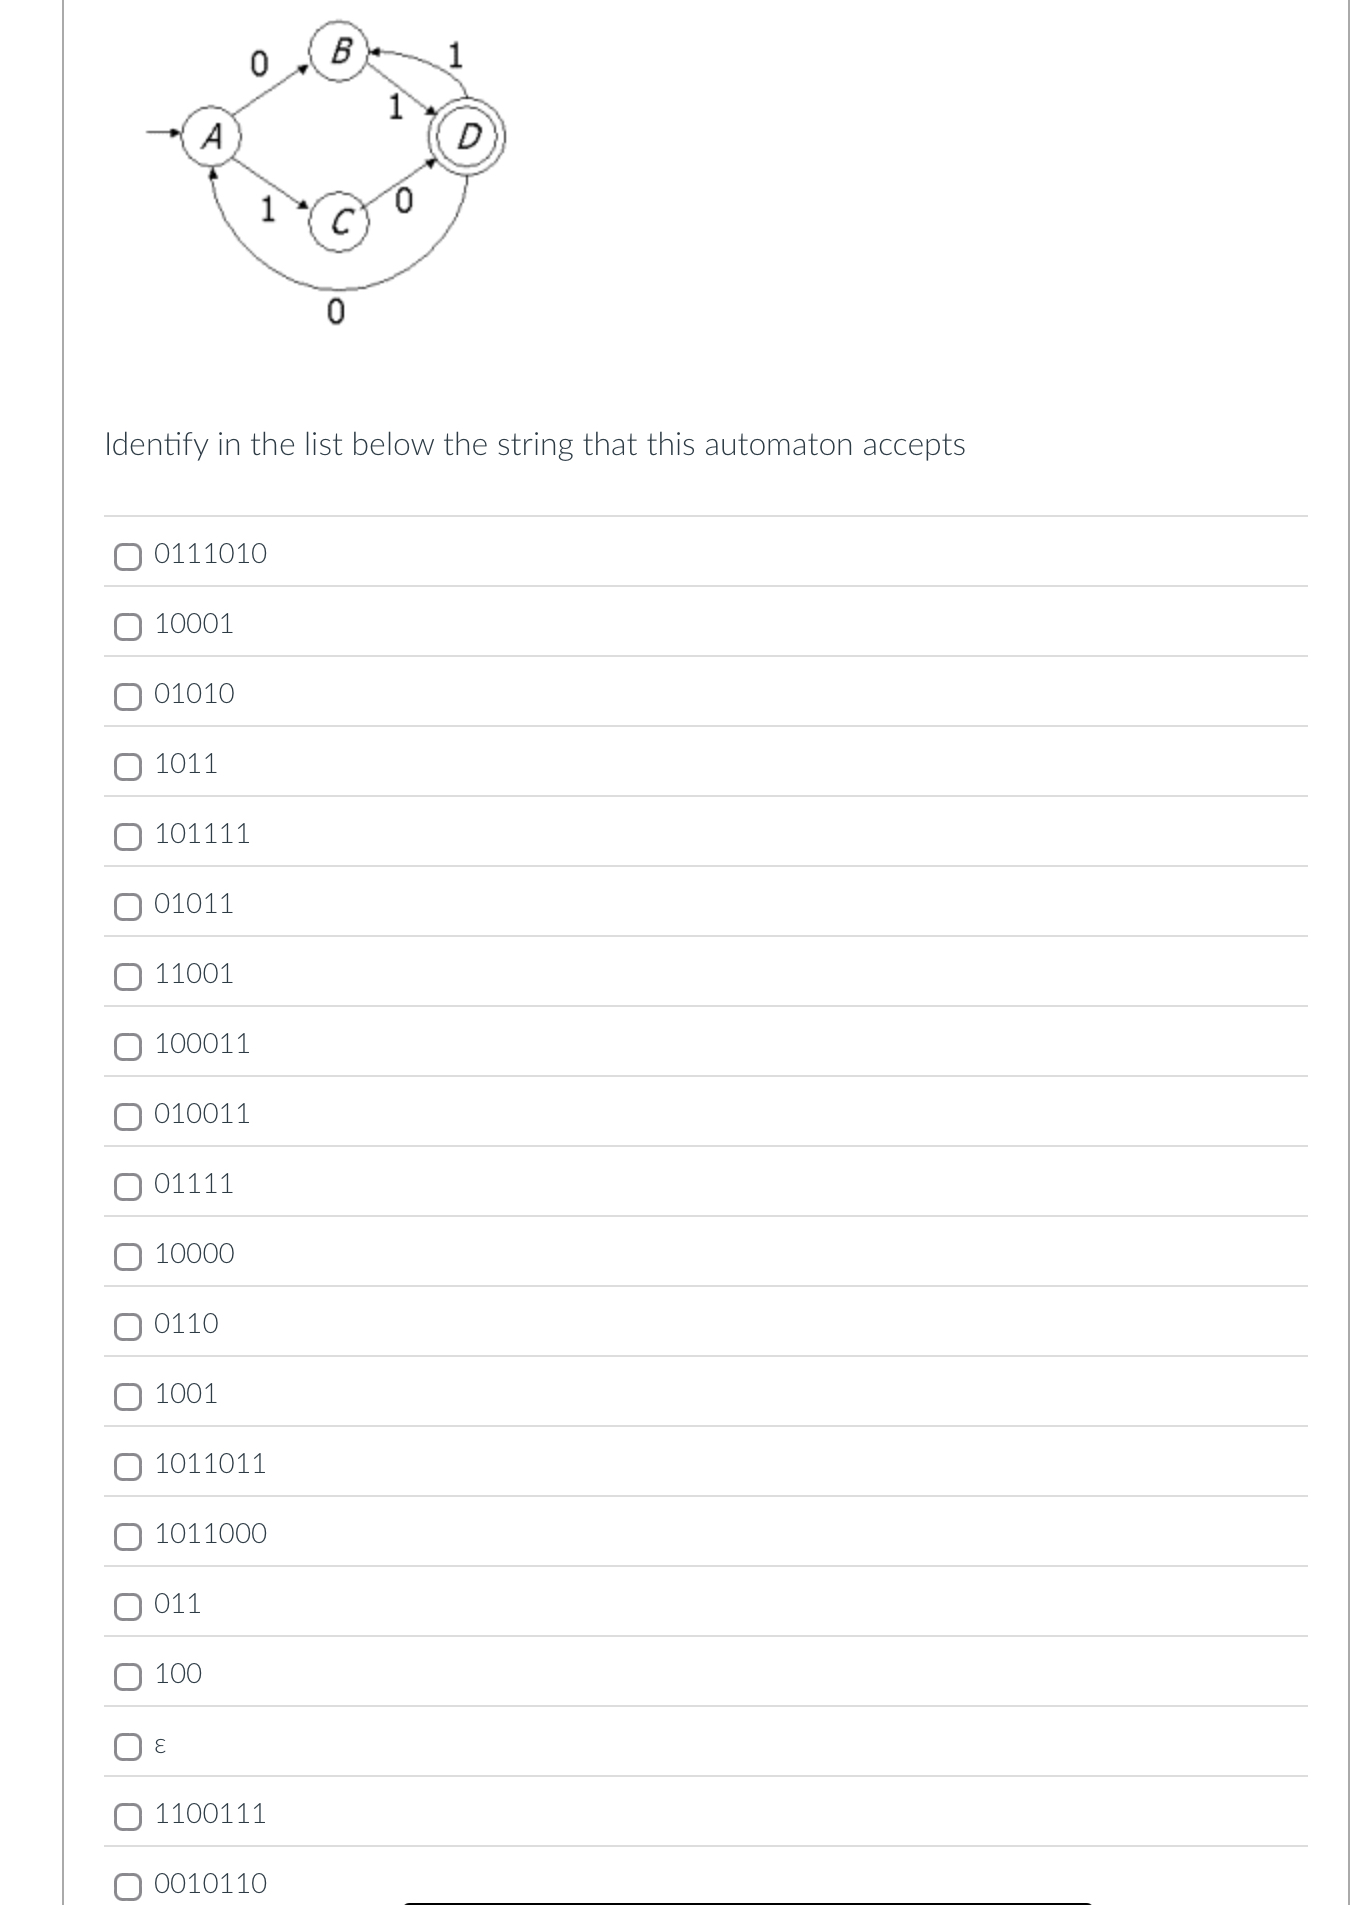
Task: Check the box next to 1011
Action: tap(126, 768)
